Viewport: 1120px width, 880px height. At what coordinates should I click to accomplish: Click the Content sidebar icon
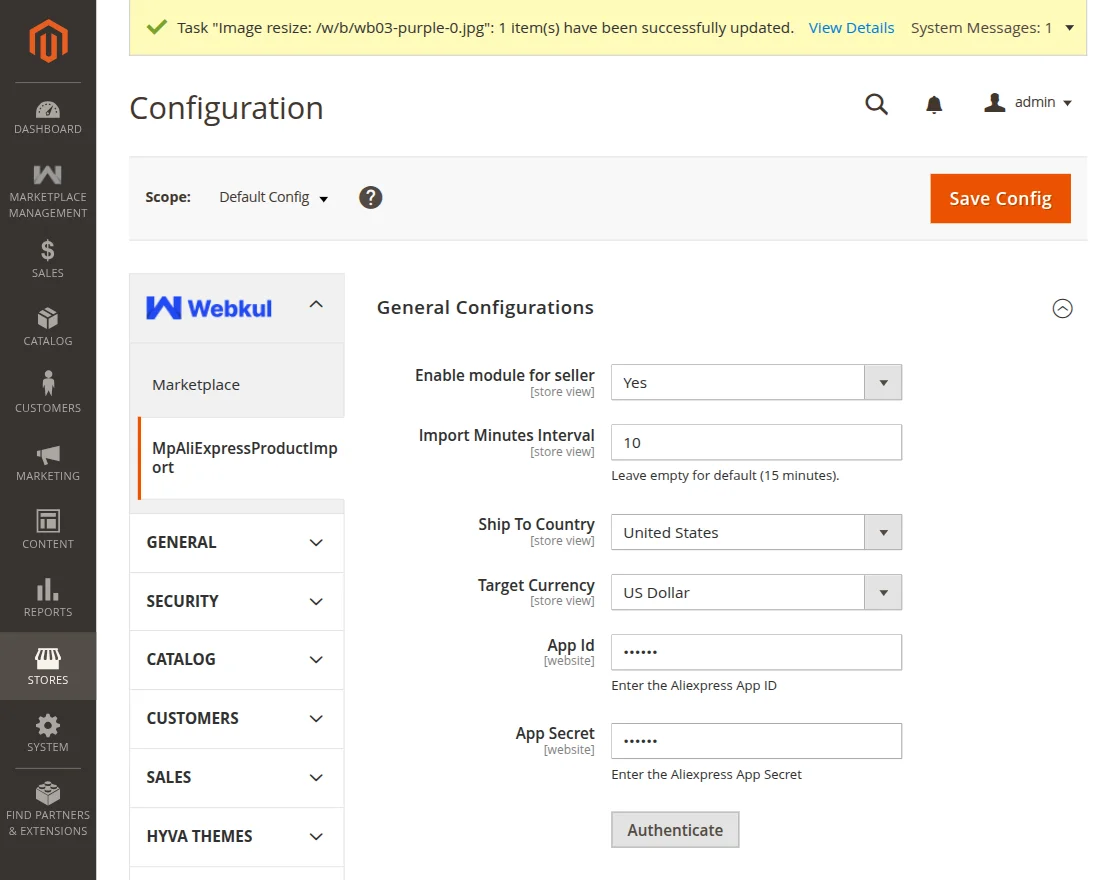[x=47, y=526]
